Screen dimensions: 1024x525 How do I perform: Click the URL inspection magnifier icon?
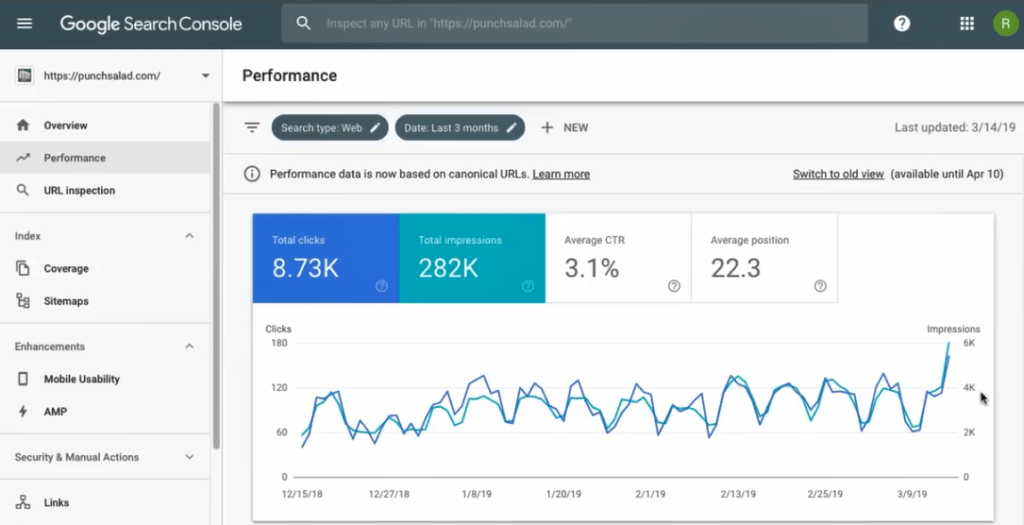(x=23, y=190)
